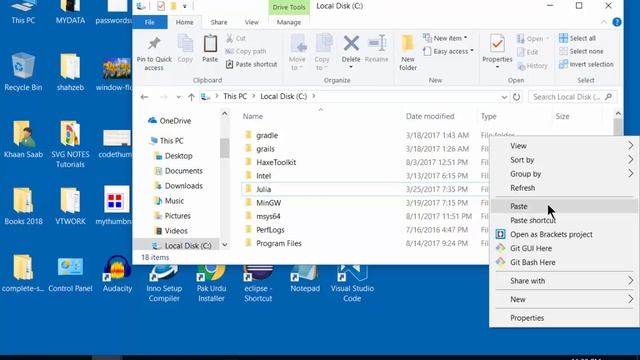
Task: Open Properties checkmark icon in ribbon
Action: coord(497,44)
